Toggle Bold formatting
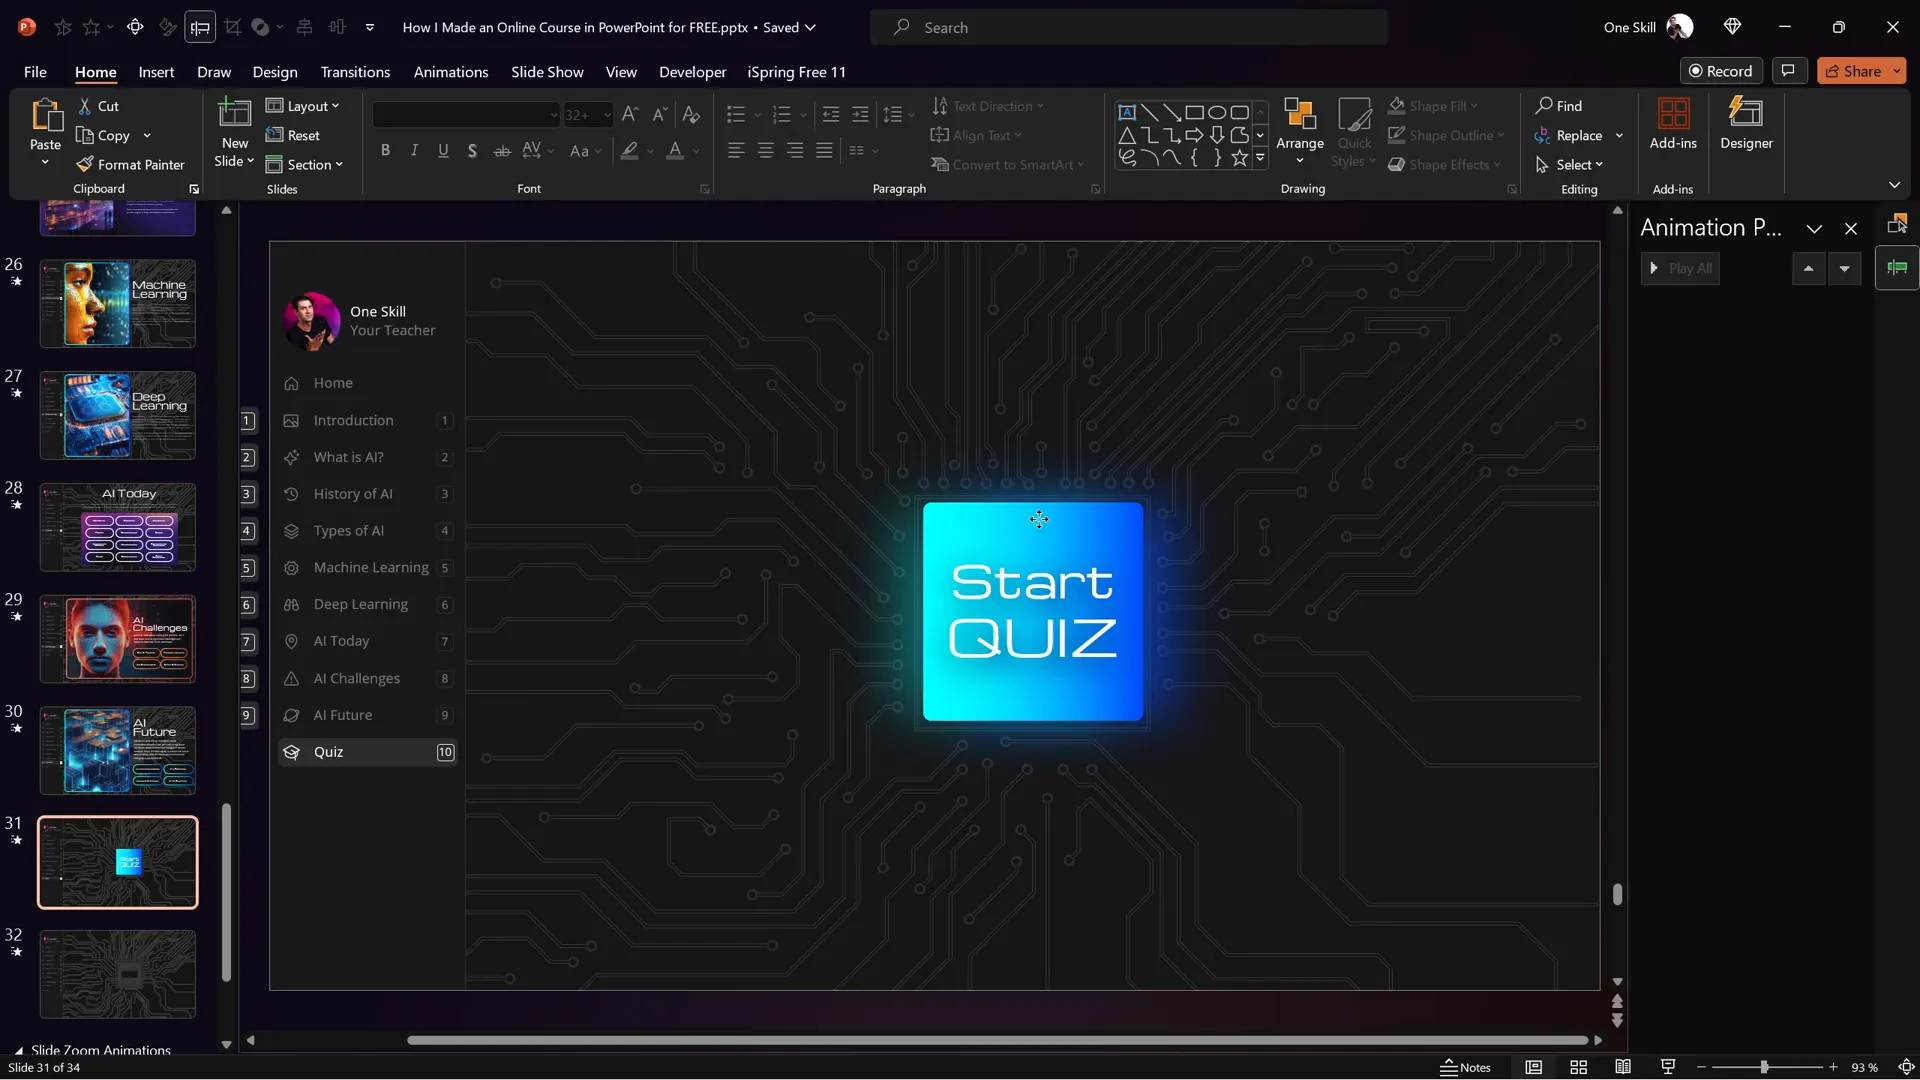Viewport: 1920px width, 1080px height. pyautogui.click(x=385, y=151)
